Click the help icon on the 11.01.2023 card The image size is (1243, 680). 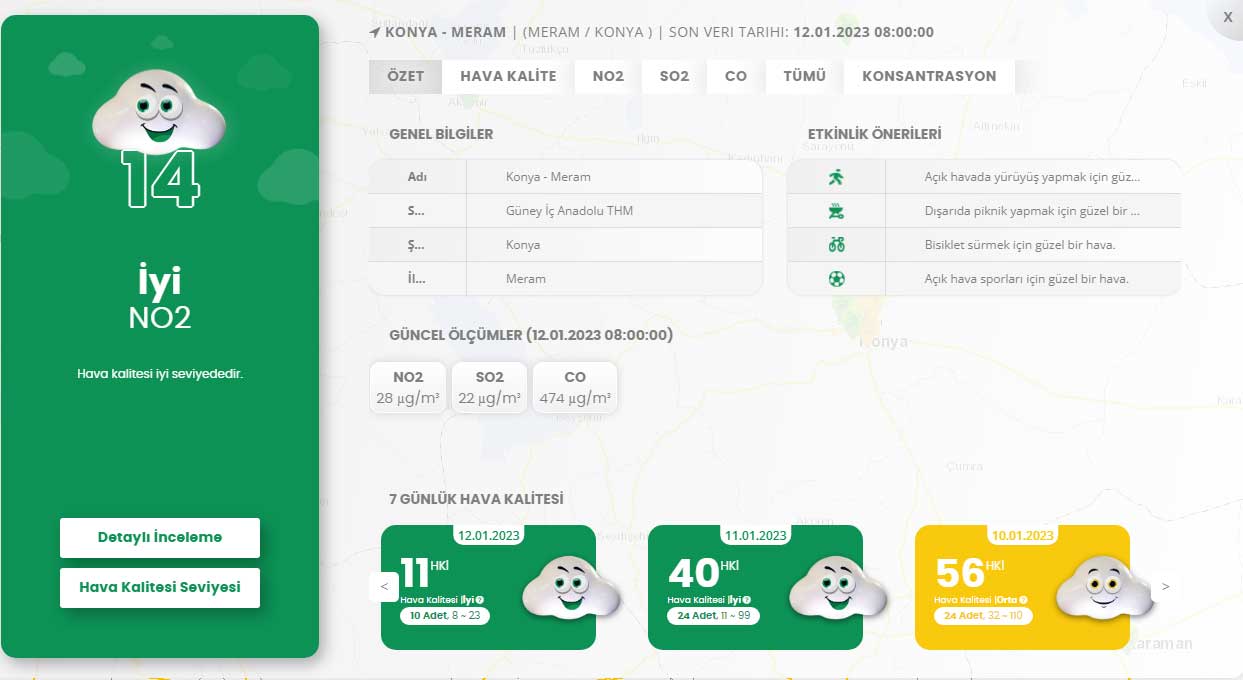point(746,600)
